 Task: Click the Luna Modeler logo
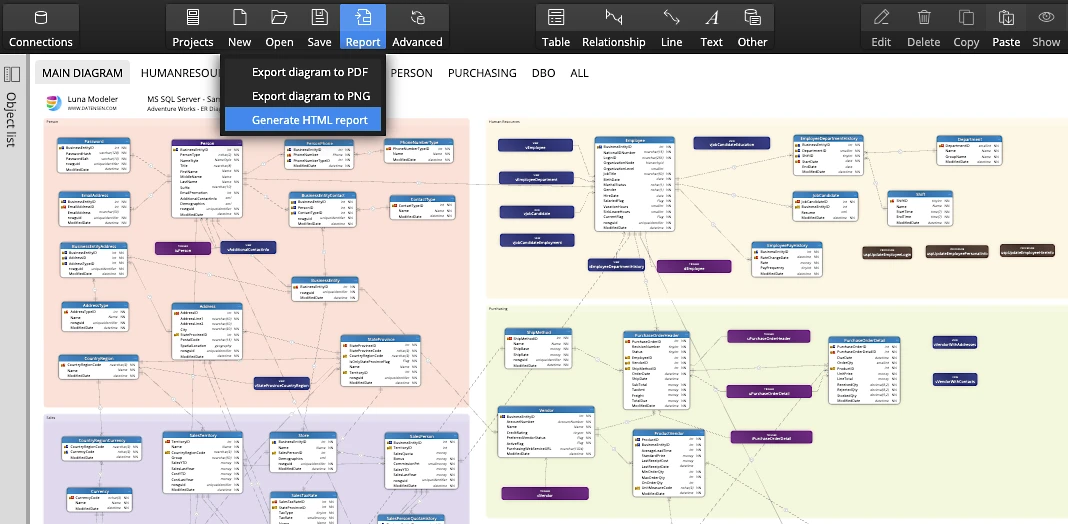click(x=54, y=103)
